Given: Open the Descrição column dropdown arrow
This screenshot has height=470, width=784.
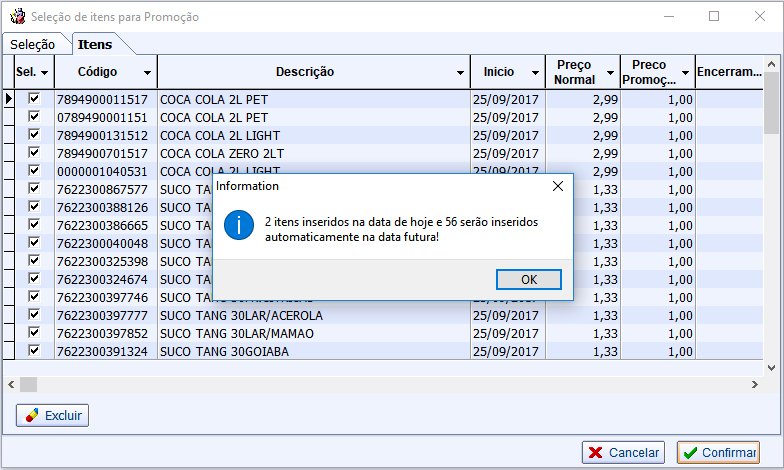Looking at the screenshot, I should 460,73.
